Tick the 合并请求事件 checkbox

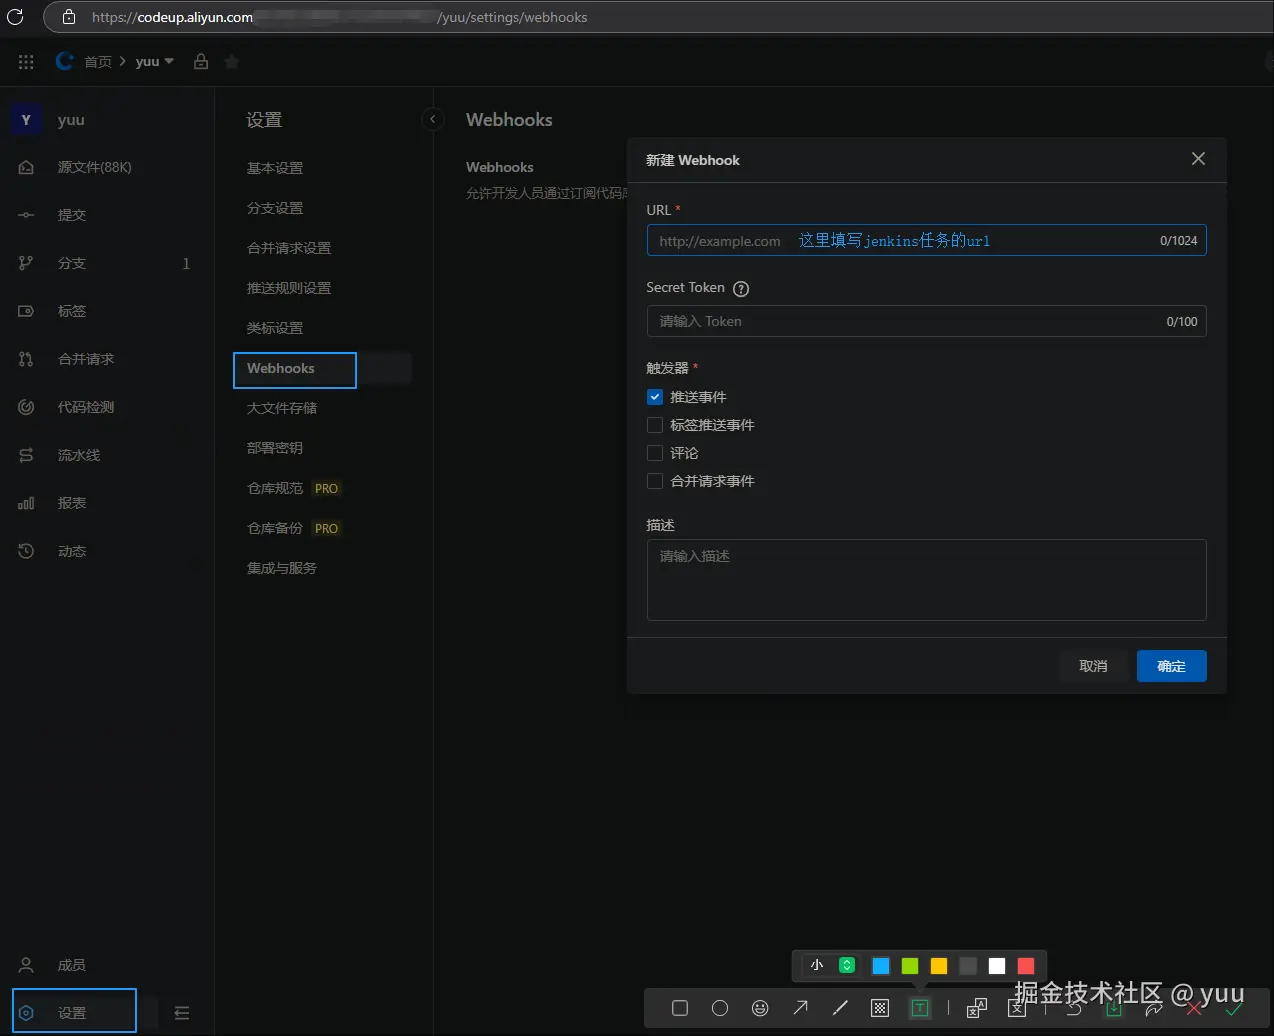[x=655, y=481]
